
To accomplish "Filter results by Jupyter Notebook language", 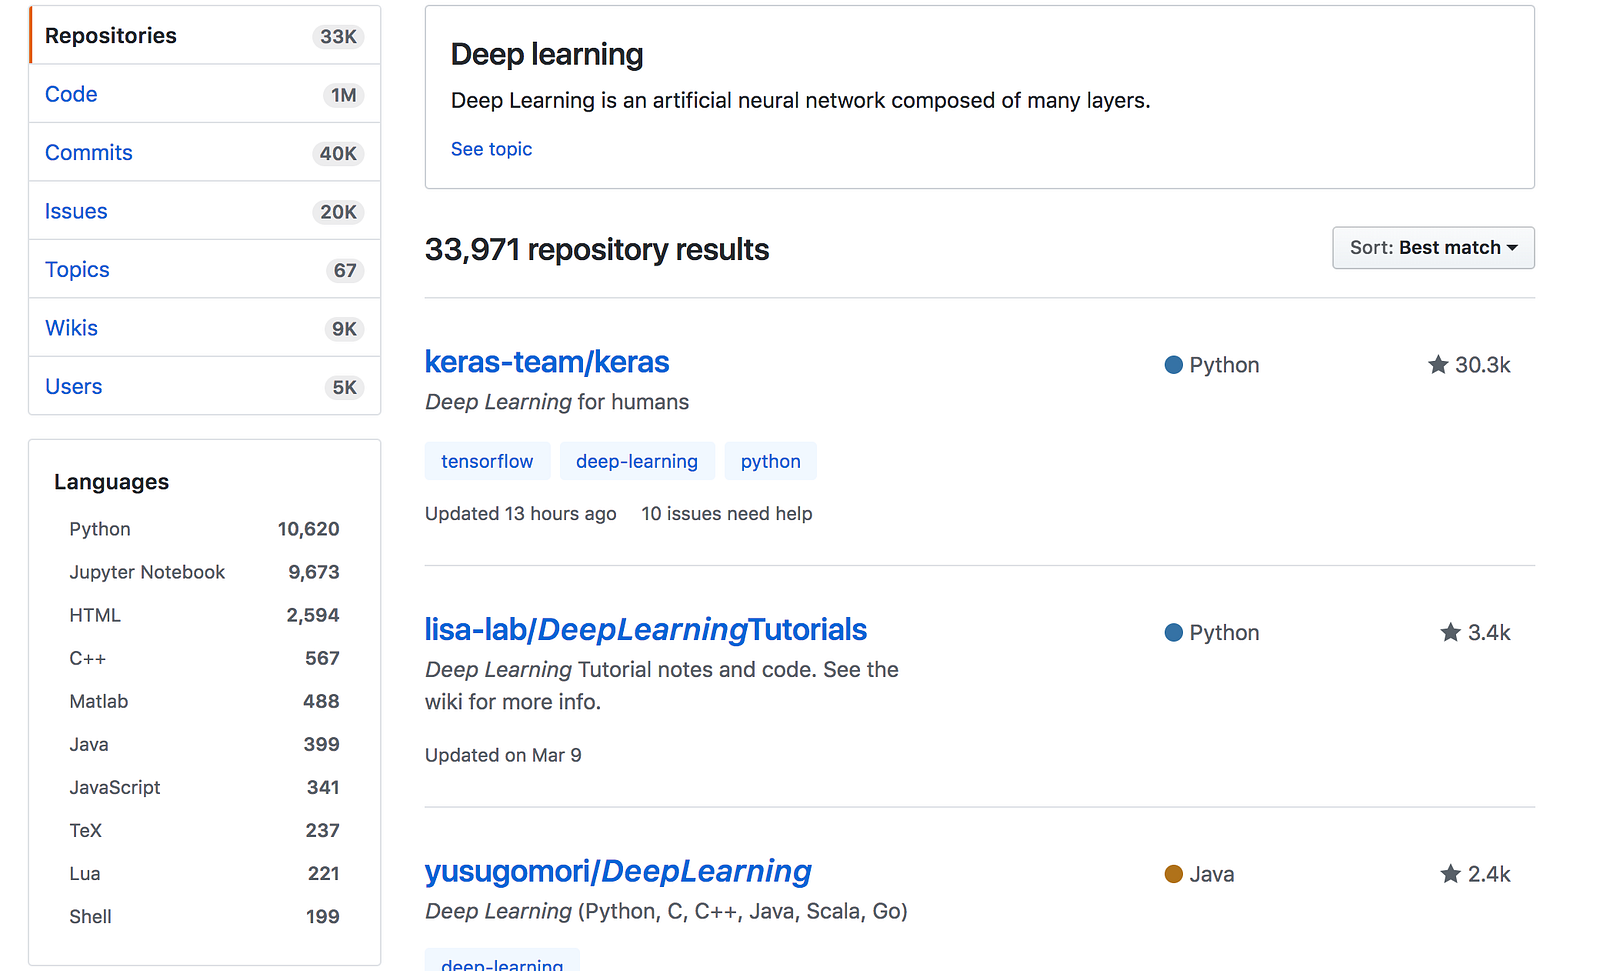I will 204,572.
